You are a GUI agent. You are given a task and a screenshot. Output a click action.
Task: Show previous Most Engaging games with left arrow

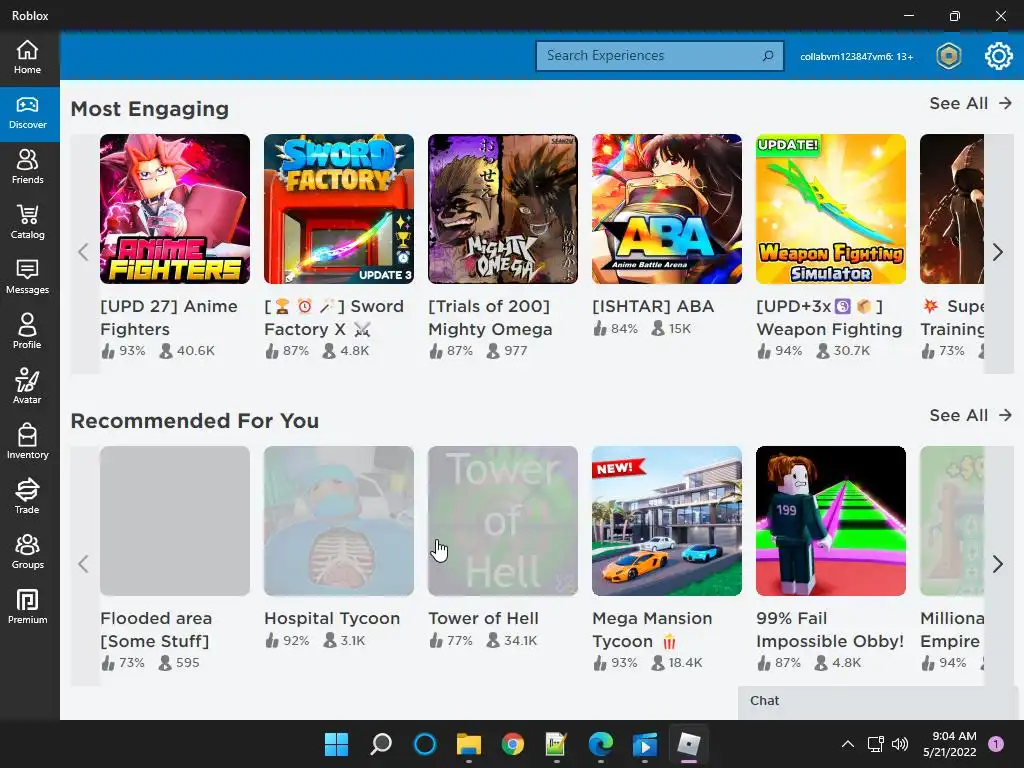tap(84, 252)
